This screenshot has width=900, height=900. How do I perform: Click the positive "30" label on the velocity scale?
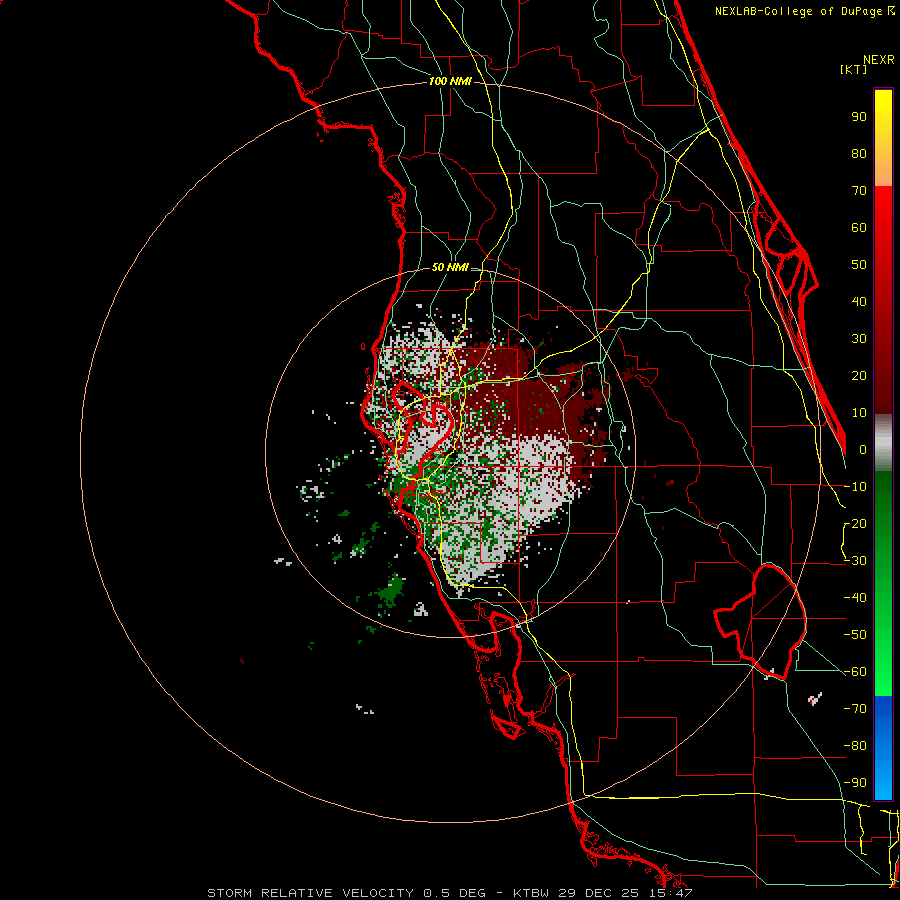[x=859, y=339]
